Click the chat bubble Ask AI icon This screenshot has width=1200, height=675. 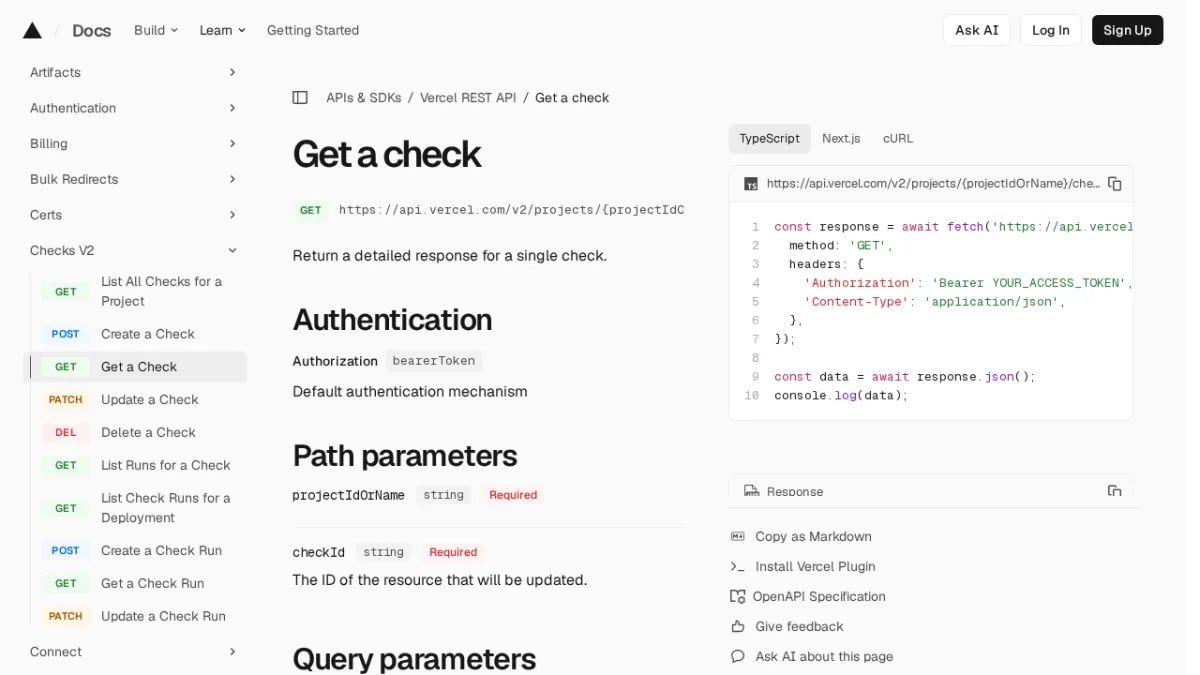(738, 656)
